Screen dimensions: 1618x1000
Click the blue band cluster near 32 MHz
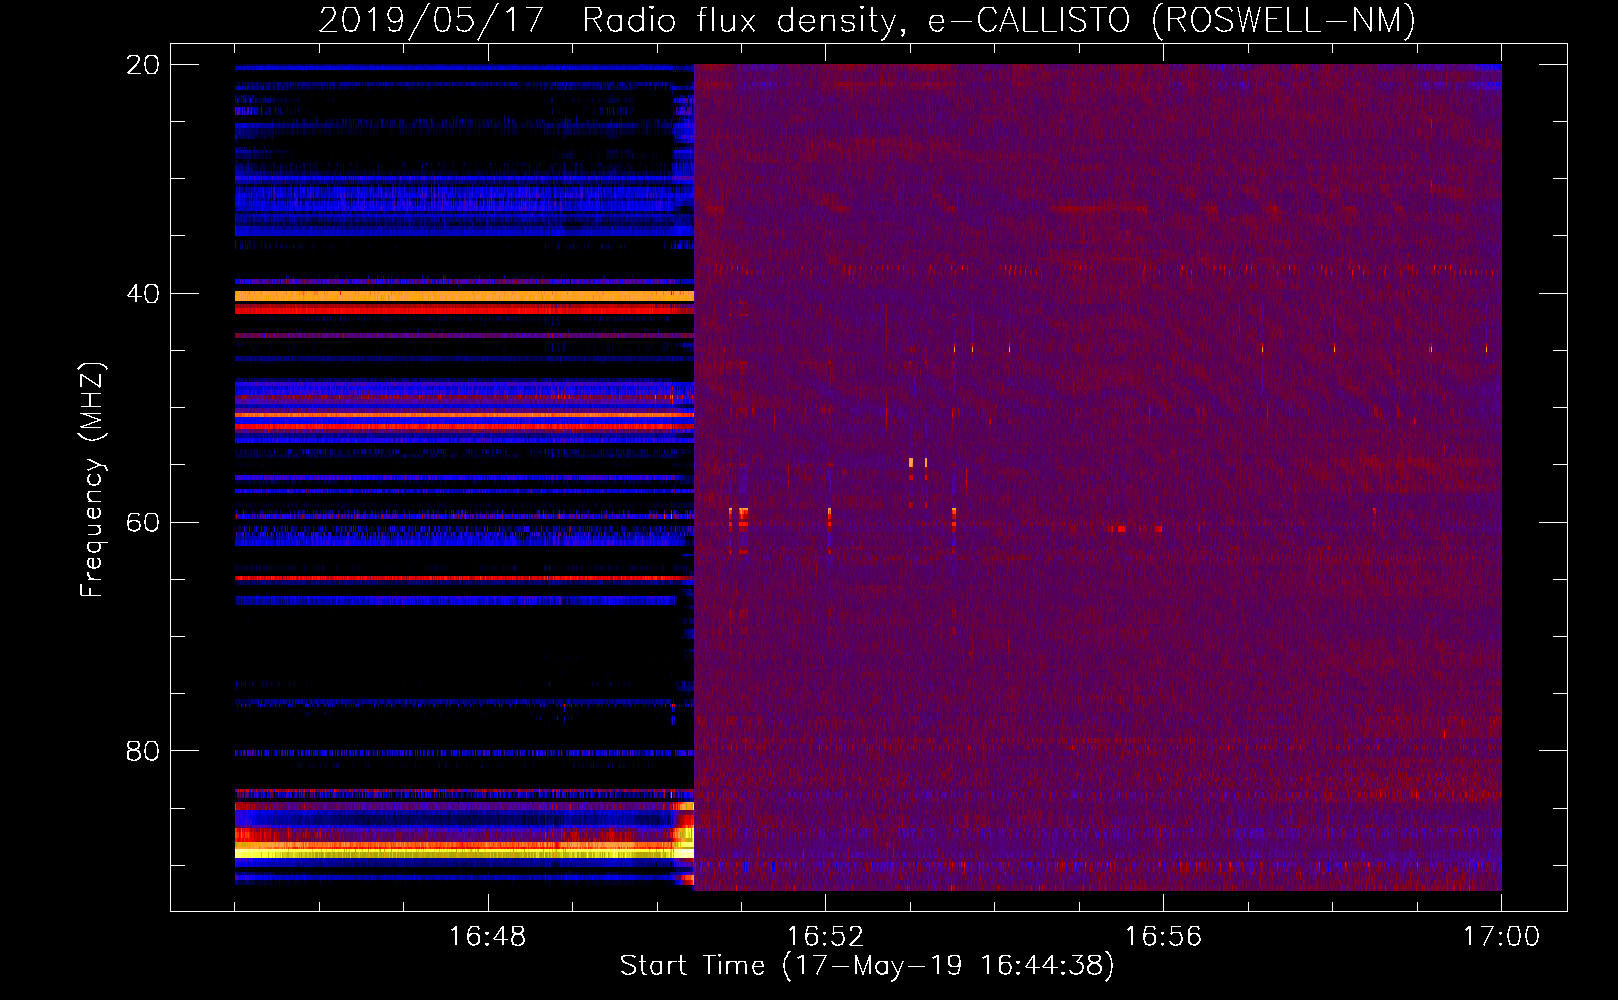[x=460, y=200]
